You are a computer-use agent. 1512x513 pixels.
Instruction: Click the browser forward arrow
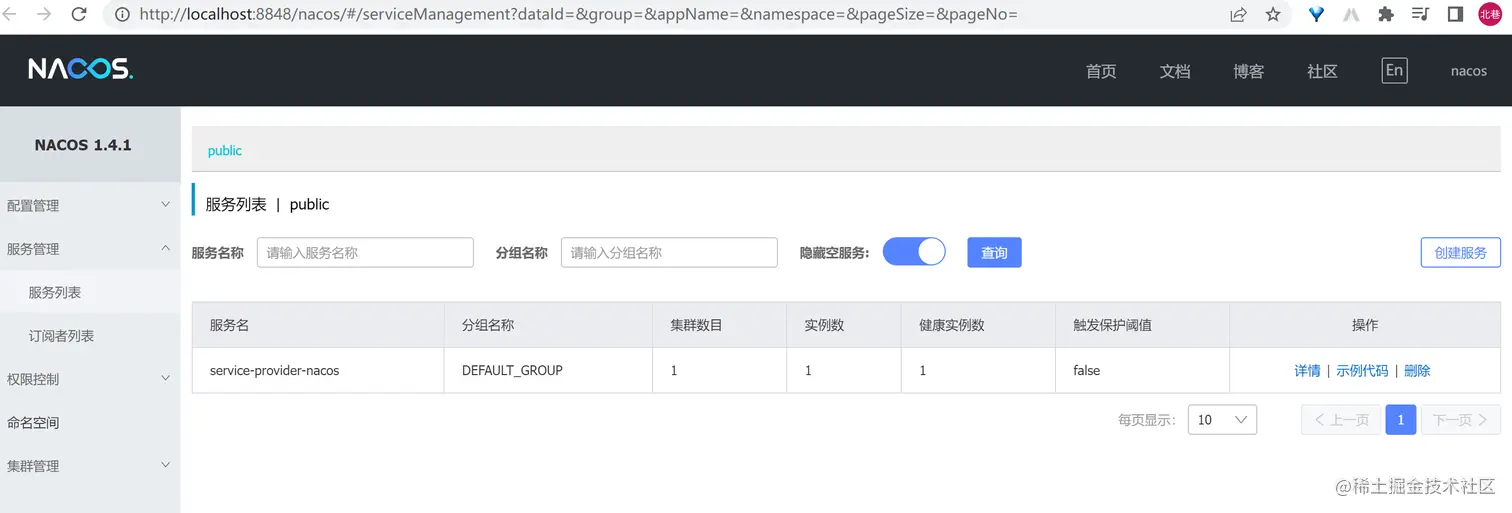point(44,14)
